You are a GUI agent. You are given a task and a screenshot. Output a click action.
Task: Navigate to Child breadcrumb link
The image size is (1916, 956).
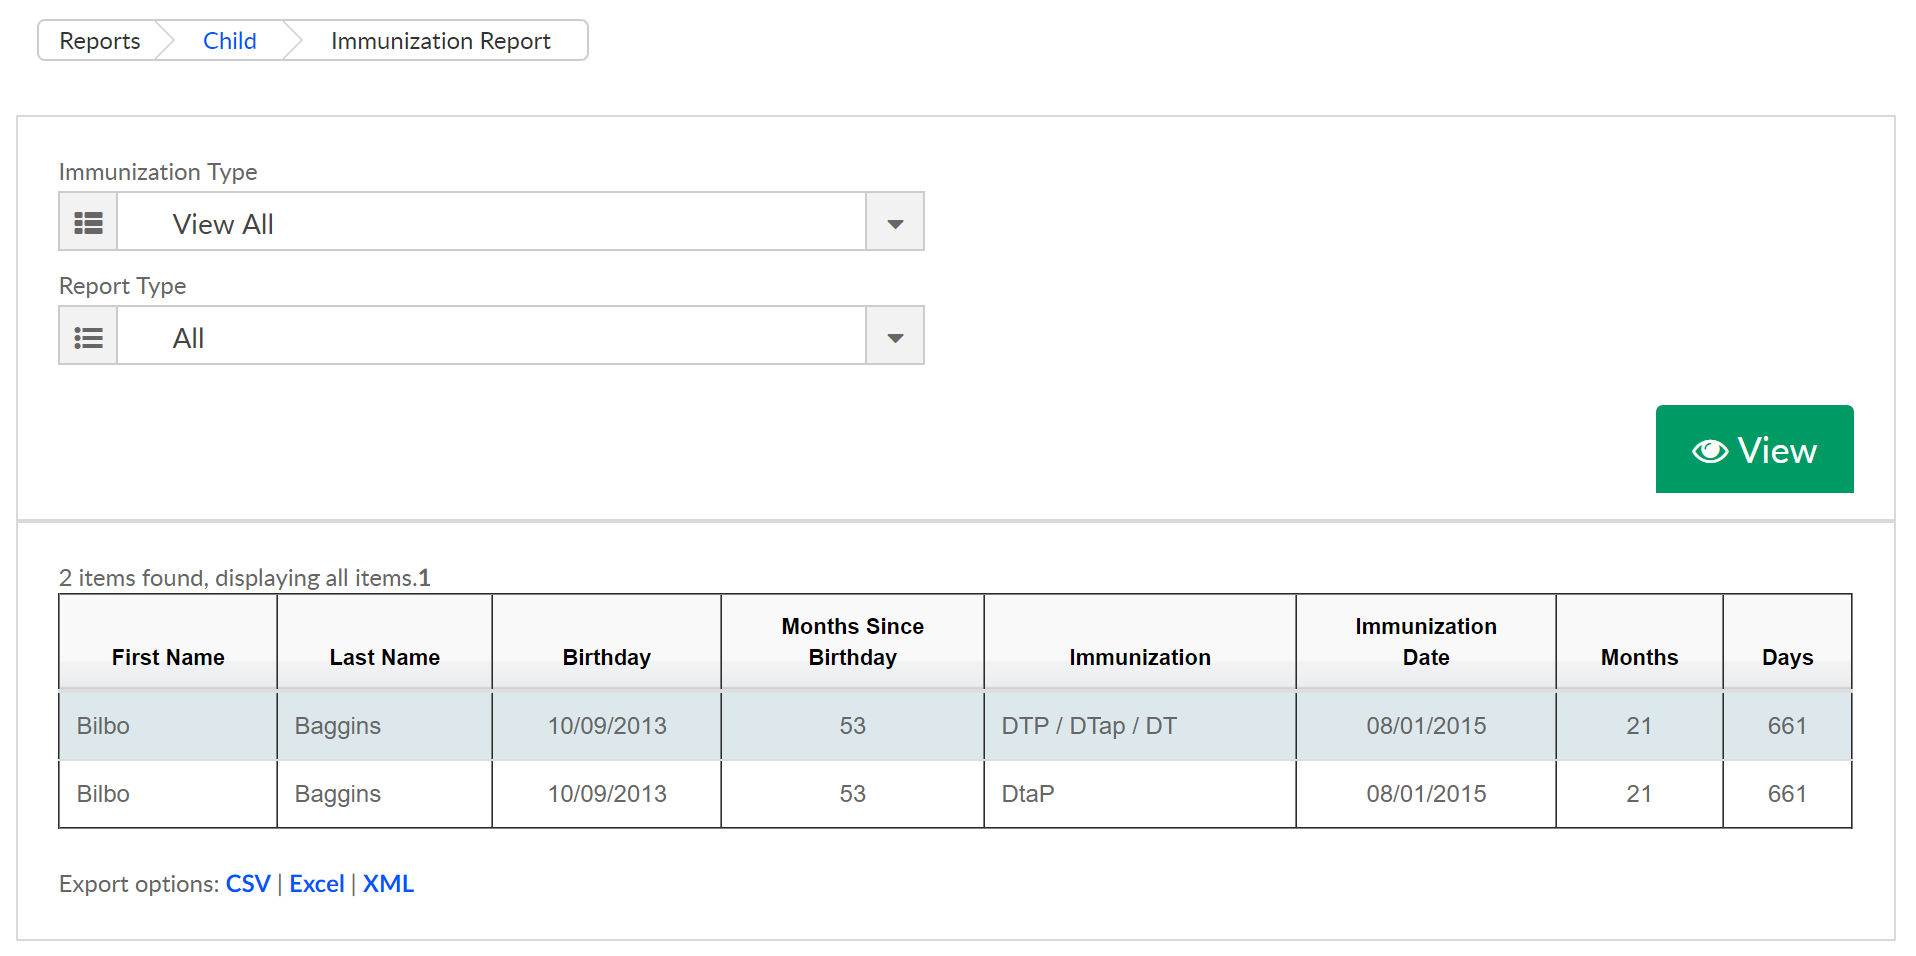click(x=229, y=41)
